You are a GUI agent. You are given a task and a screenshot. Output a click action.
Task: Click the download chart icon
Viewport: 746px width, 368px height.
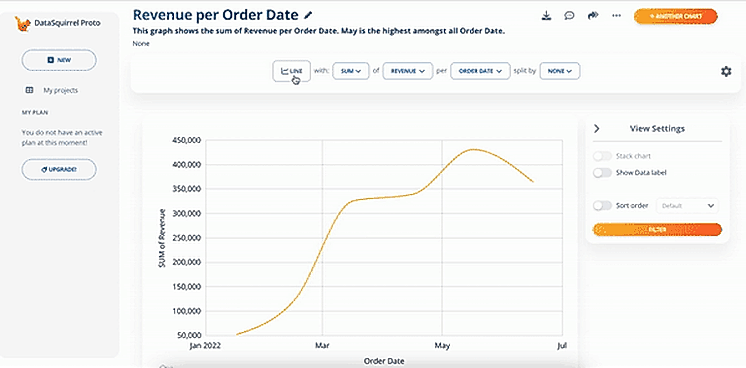pos(546,16)
